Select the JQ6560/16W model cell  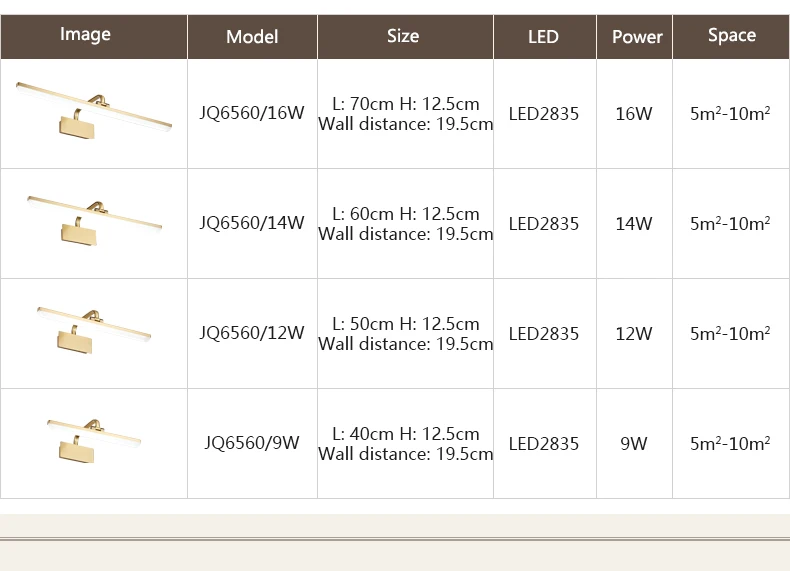point(252,113)
